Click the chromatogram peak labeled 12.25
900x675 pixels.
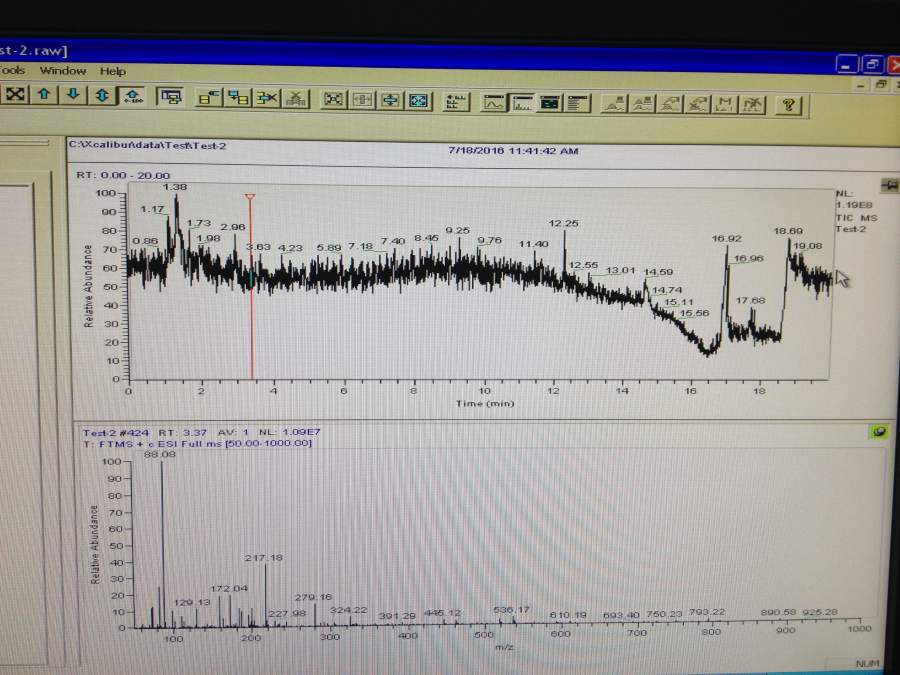(x=564, y=253)
